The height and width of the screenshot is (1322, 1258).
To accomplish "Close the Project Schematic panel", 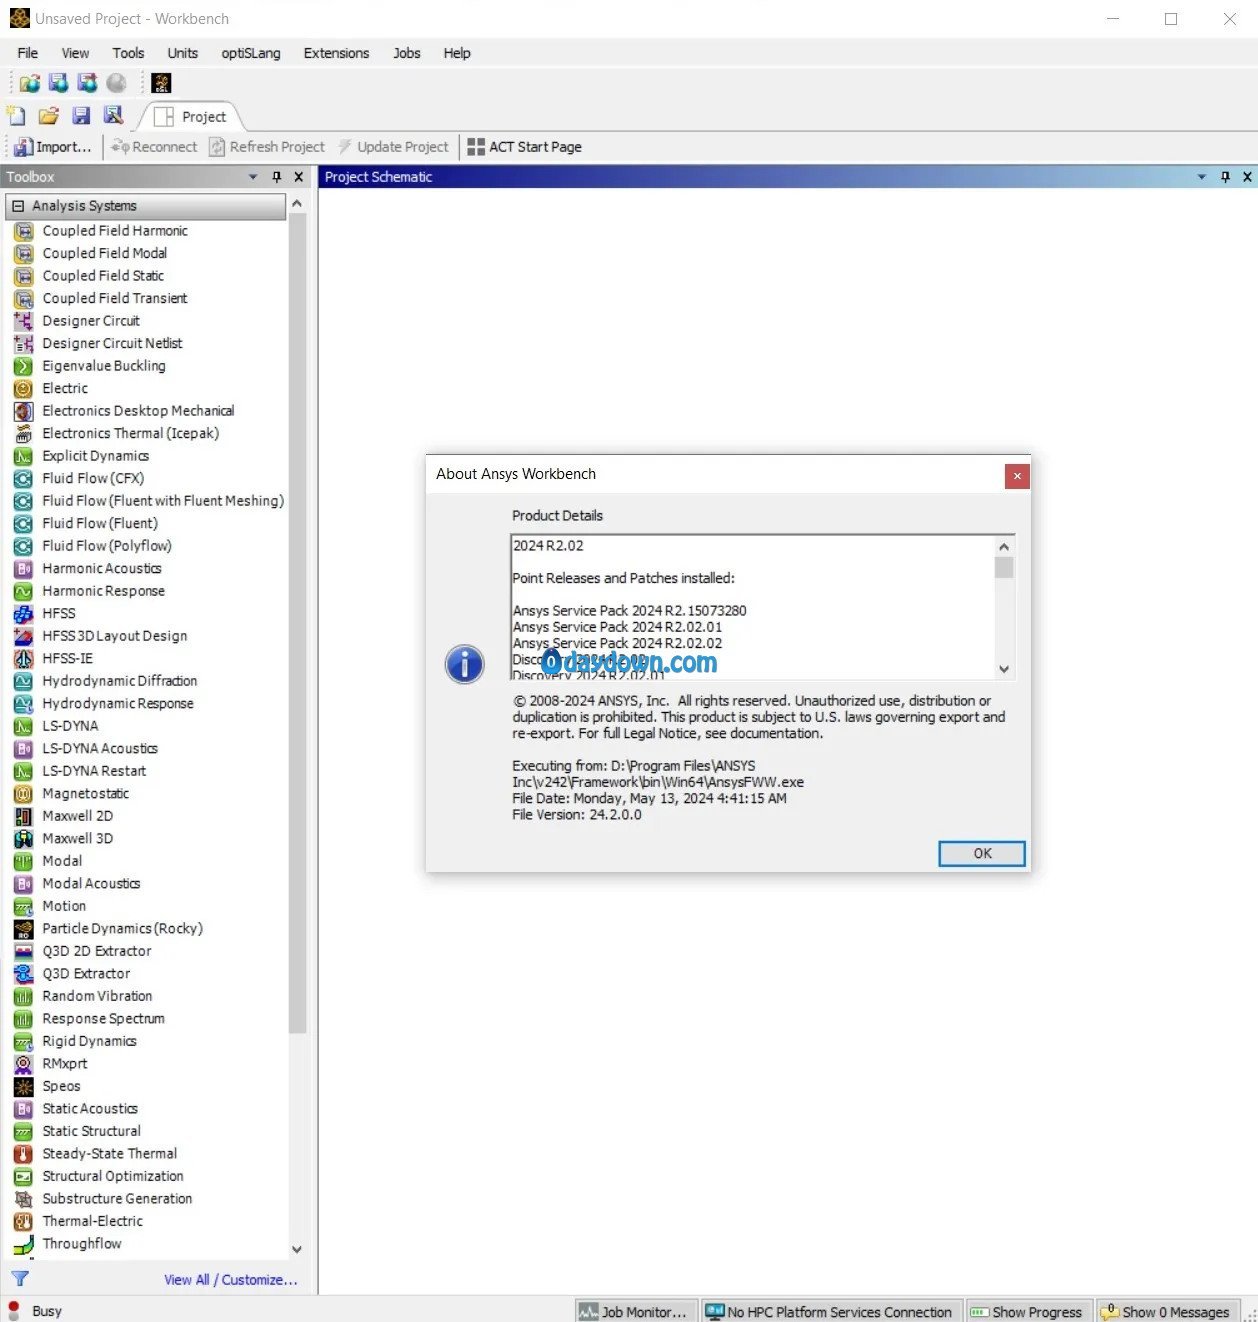I will [x=1247, y=177].
